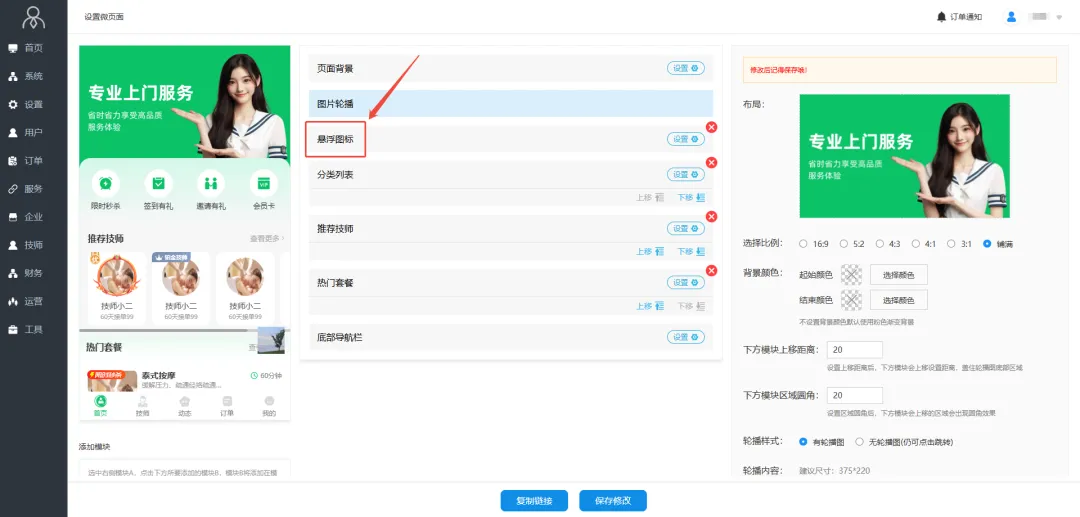Screen dimensions: 1080x517
Task: Remove the 悬浮图标 module with red X
Action: (712, 127)
